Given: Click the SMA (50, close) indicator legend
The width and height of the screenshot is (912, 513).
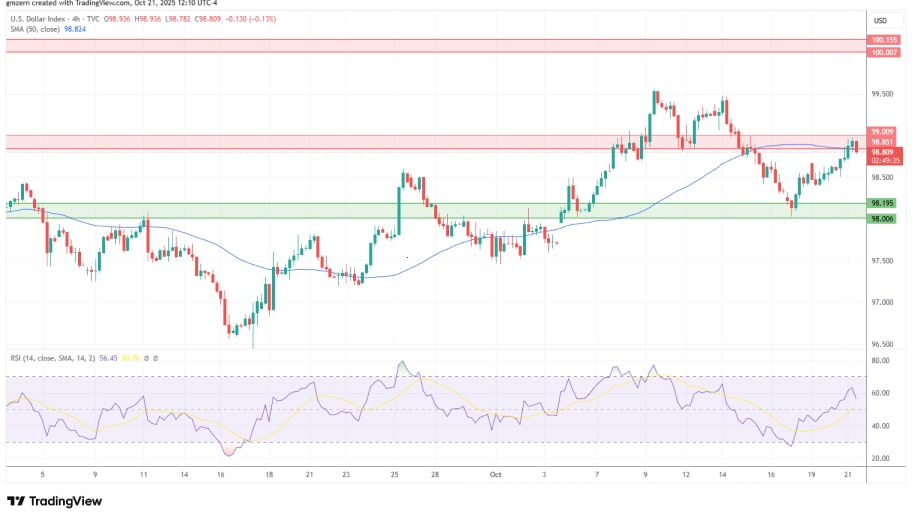Looking at the screenshot, I should 32,30.
